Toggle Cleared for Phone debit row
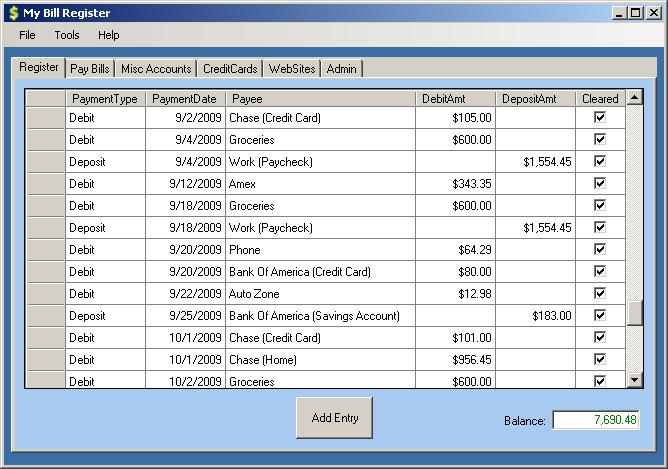The image size is (668, 469). coord(600,250)
